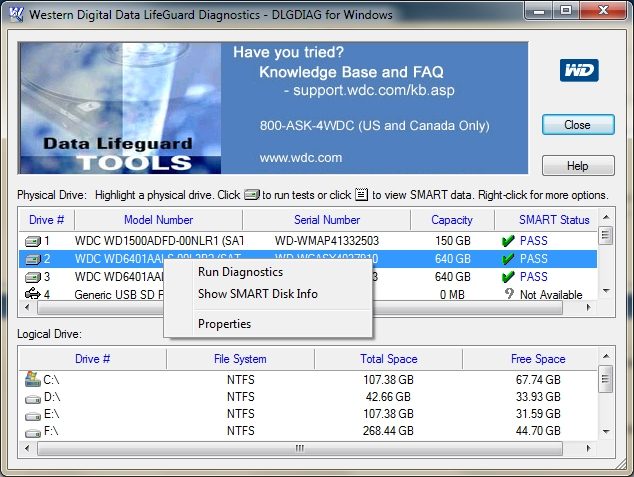Click the 0 MB capacity cell
Screen dimensions: 634x477
click(x=452, y=295)
